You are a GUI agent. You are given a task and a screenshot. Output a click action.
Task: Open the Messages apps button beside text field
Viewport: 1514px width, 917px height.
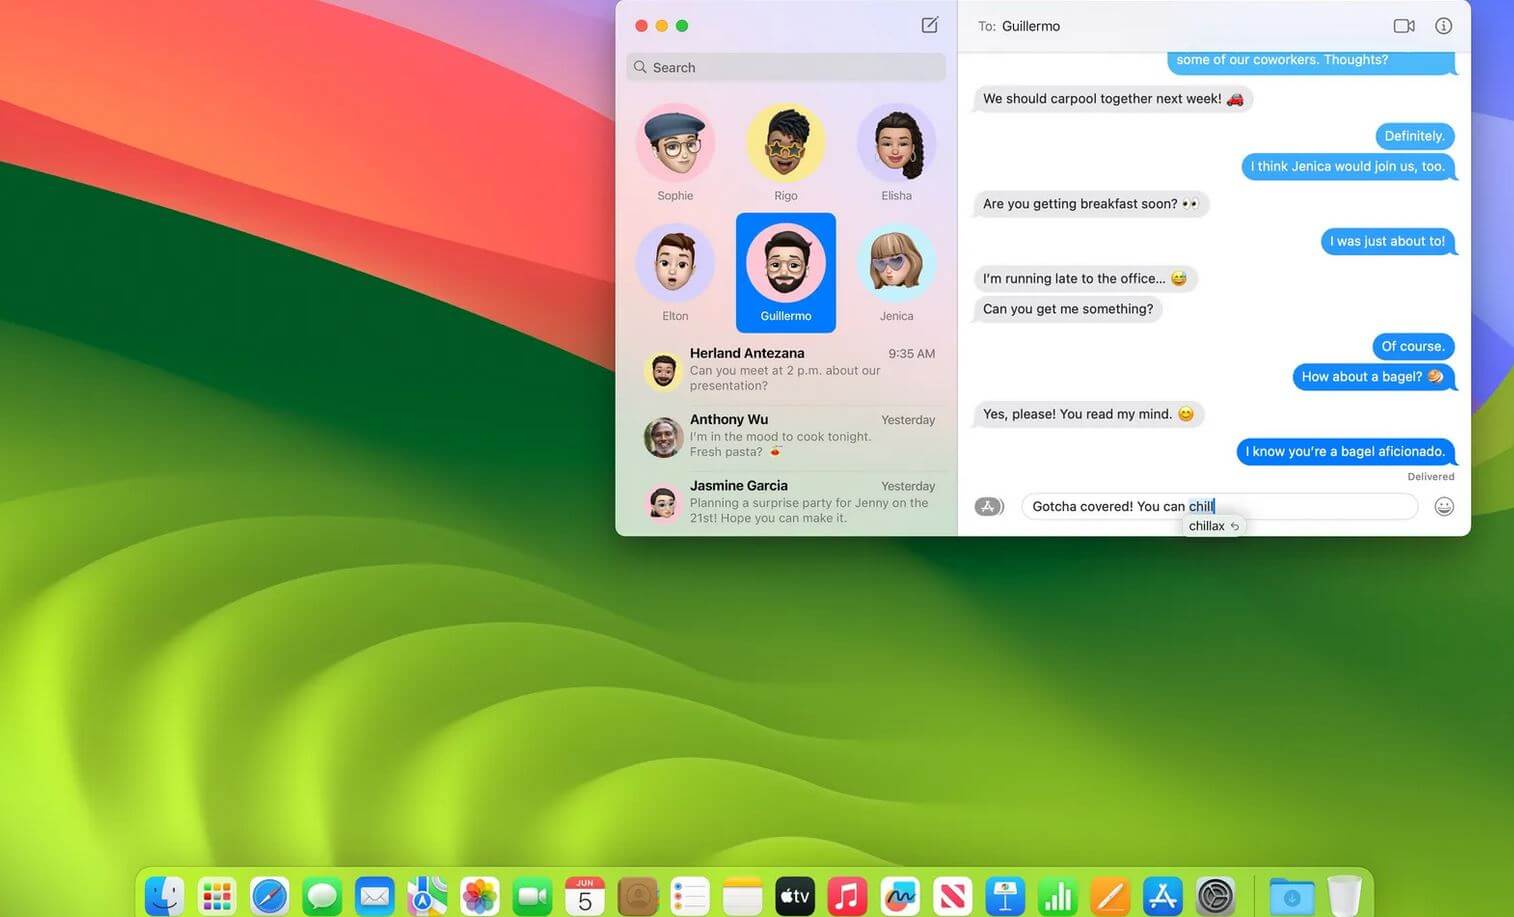pos(989,506)
